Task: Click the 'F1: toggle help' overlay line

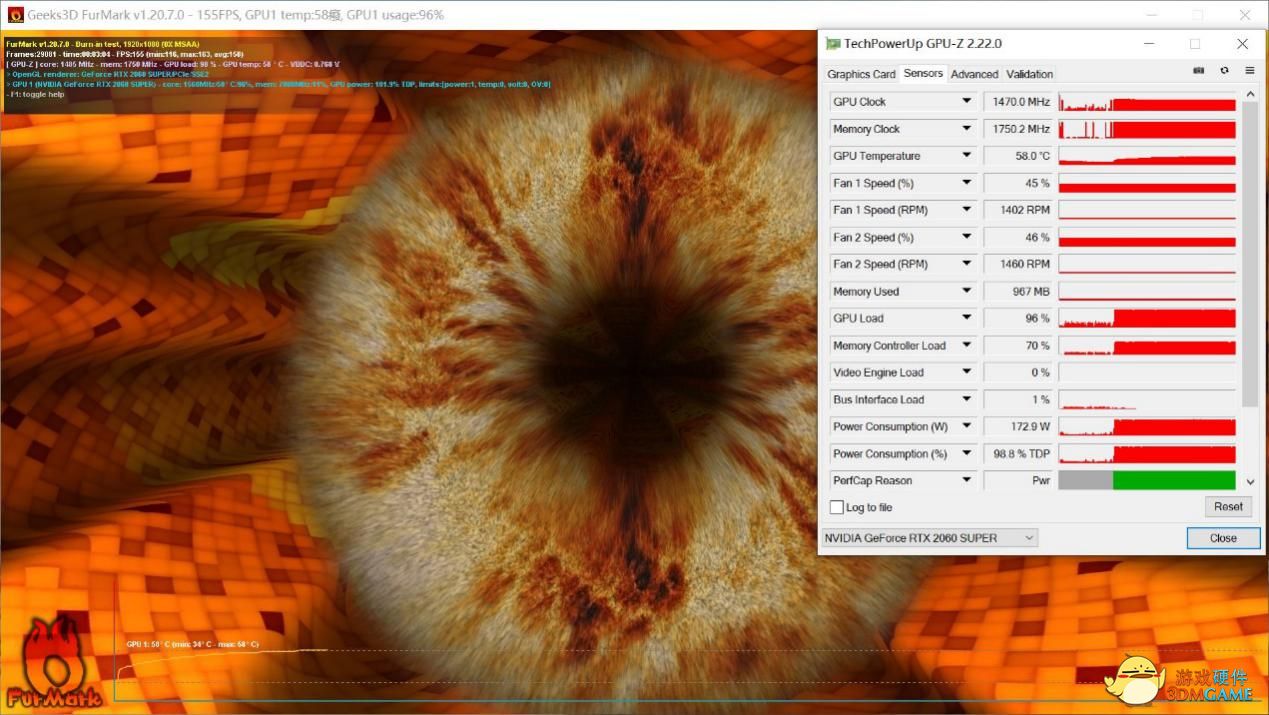Action: tap(35, 94)
